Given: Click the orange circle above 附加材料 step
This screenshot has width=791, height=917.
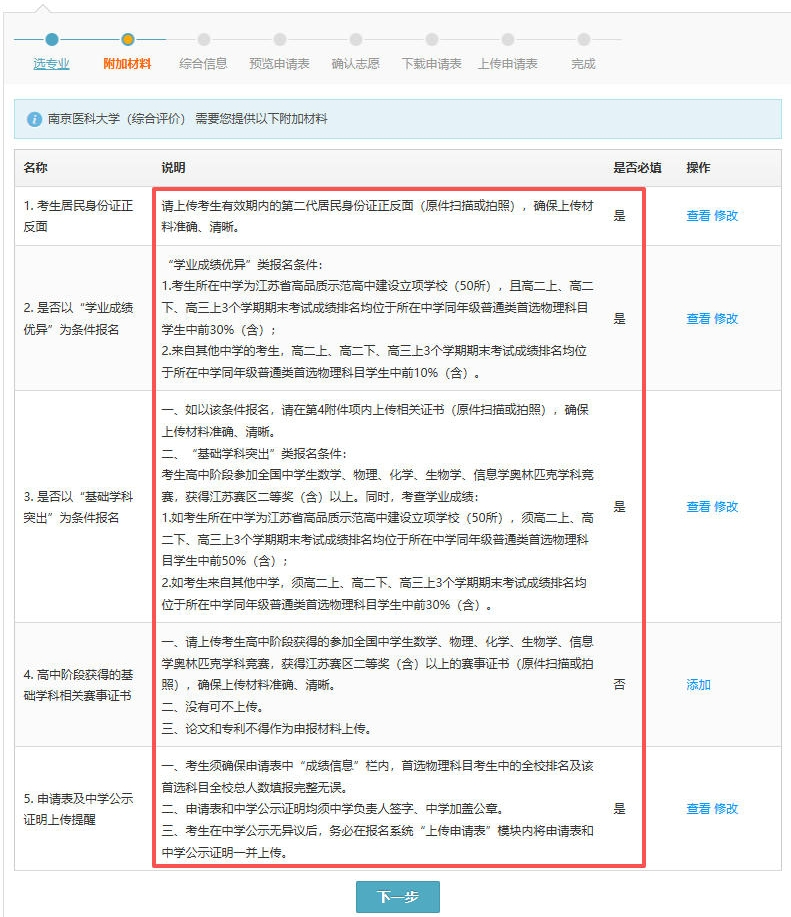Looking at the screenshot, I should coord(128,40).
